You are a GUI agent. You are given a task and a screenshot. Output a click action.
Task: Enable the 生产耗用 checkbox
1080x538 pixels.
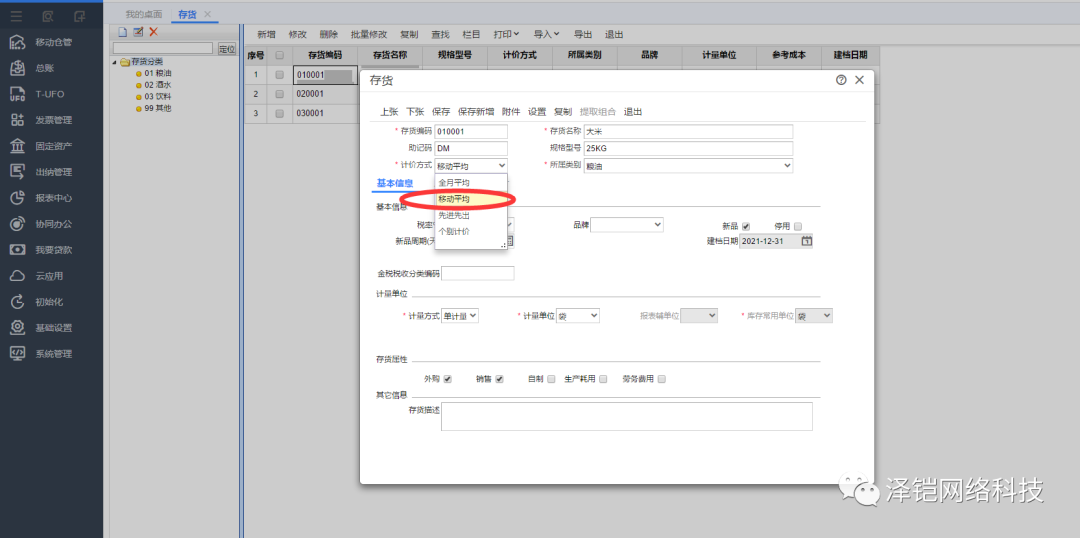(x=603, y=379)
